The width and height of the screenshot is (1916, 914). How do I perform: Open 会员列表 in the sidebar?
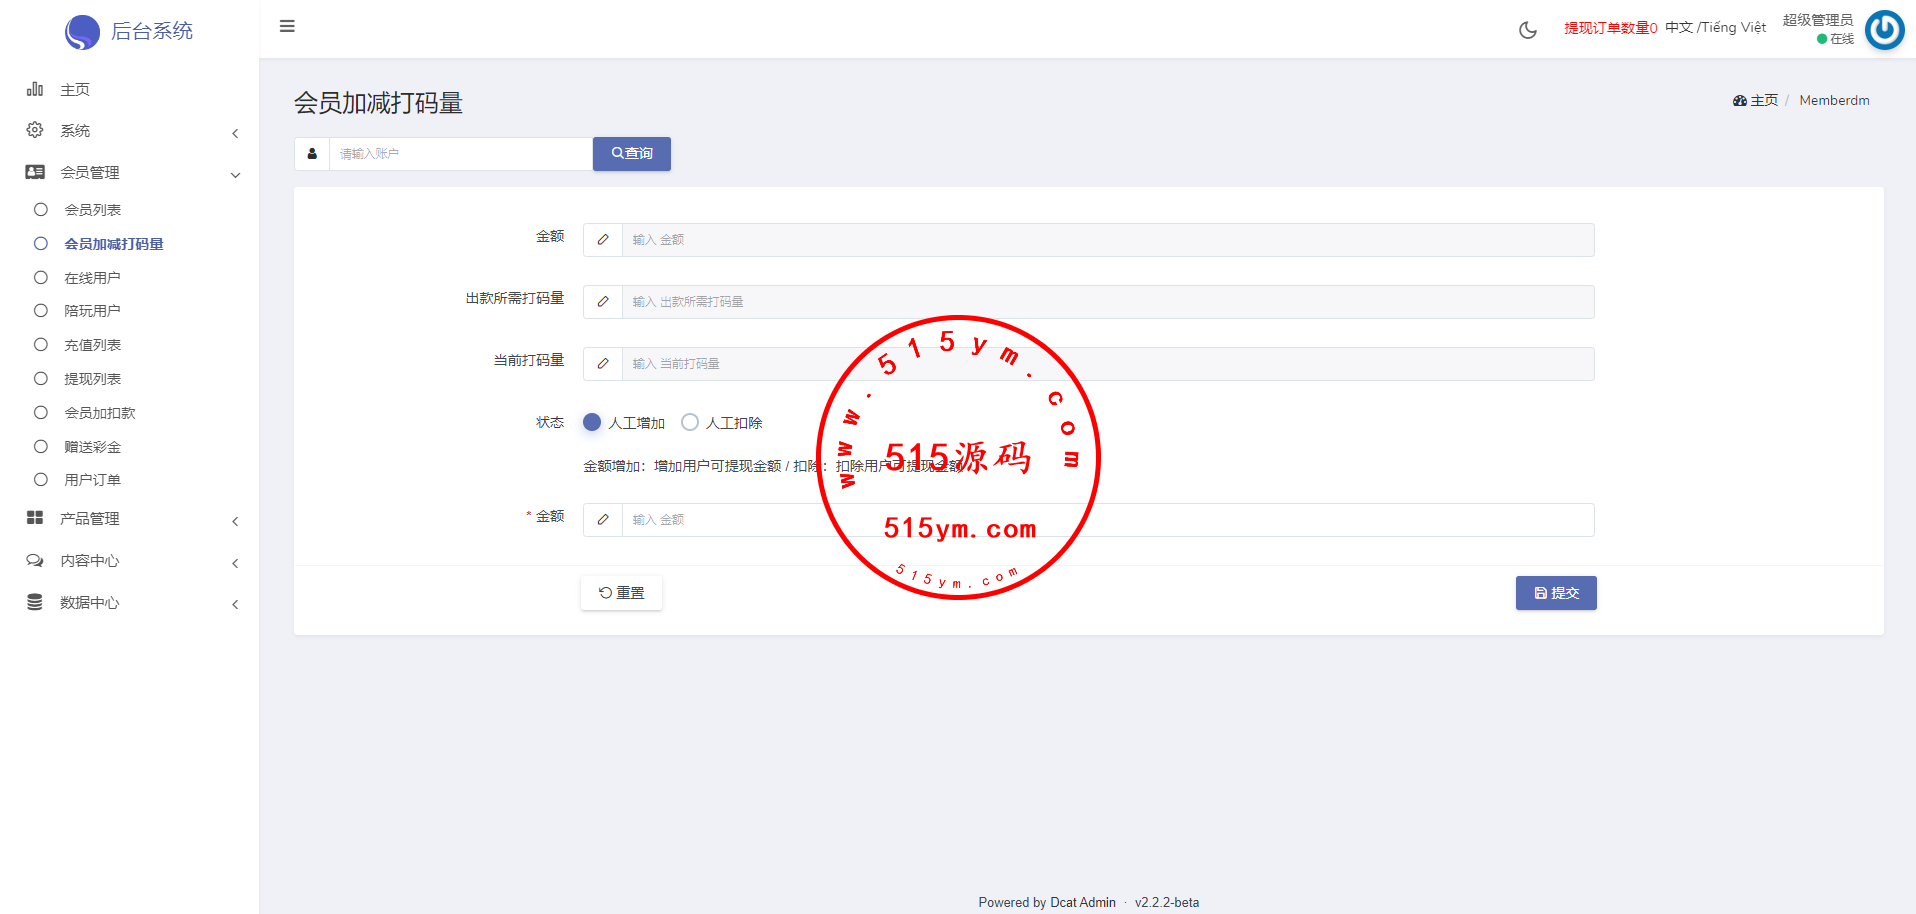click(x=92, y=210)
